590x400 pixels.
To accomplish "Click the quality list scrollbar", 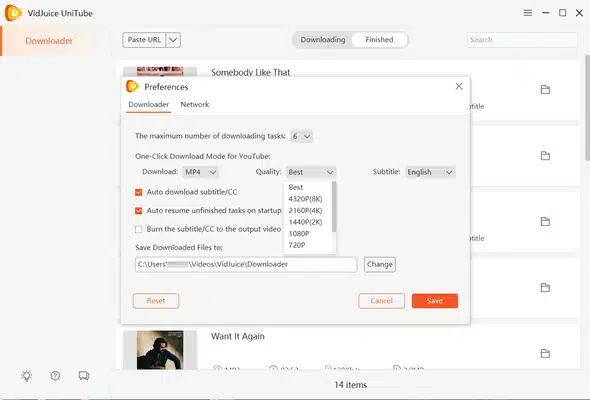I will [334, 207].
